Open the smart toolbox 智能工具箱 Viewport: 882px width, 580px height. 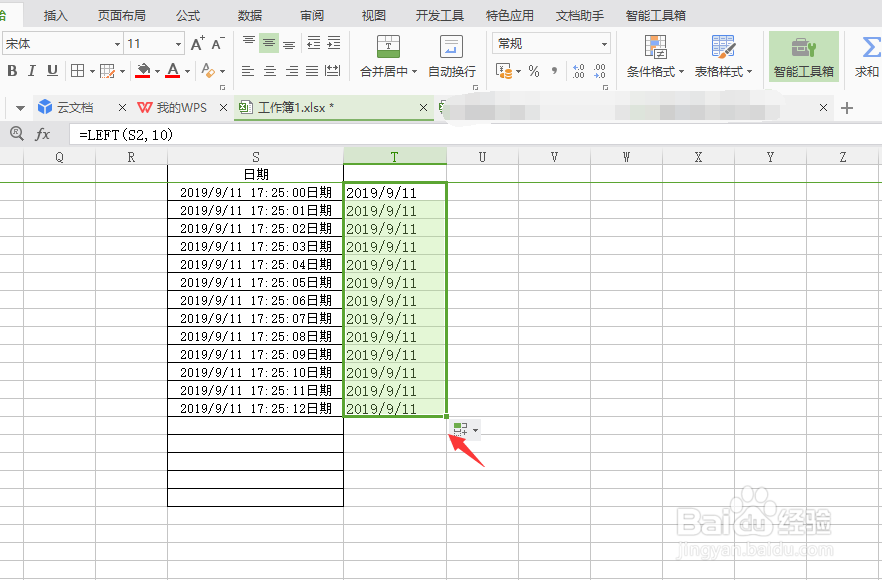coord(804,57)
